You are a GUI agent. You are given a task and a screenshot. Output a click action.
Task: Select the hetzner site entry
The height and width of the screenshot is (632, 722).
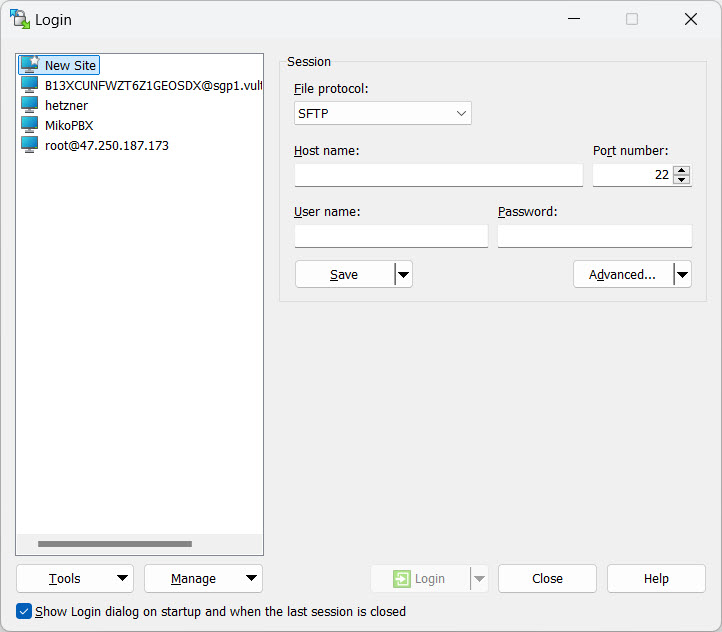(x=66, y=105)
